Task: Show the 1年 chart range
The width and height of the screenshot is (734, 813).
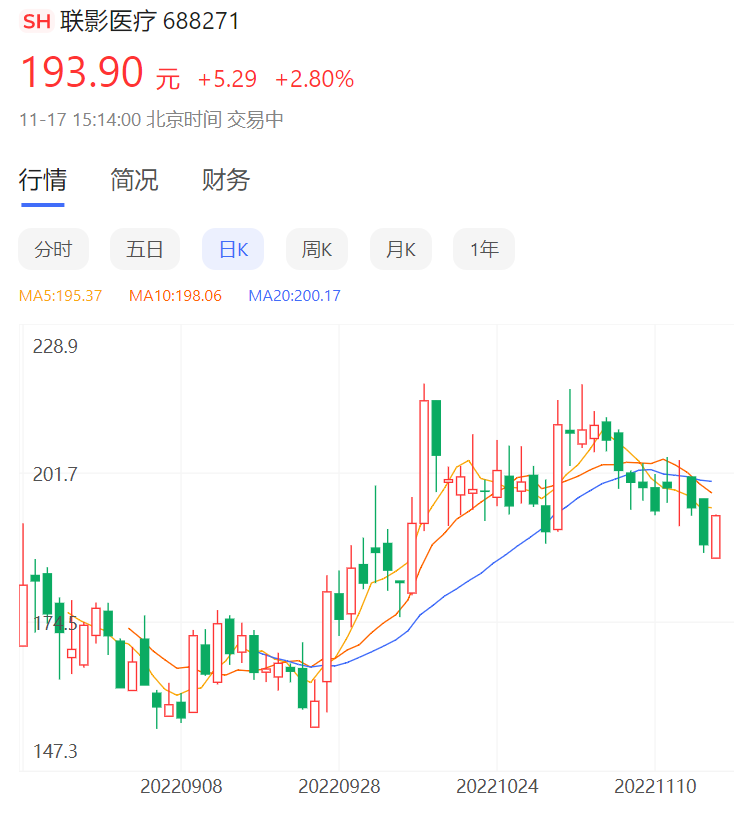Action: [x=484, y=250]
